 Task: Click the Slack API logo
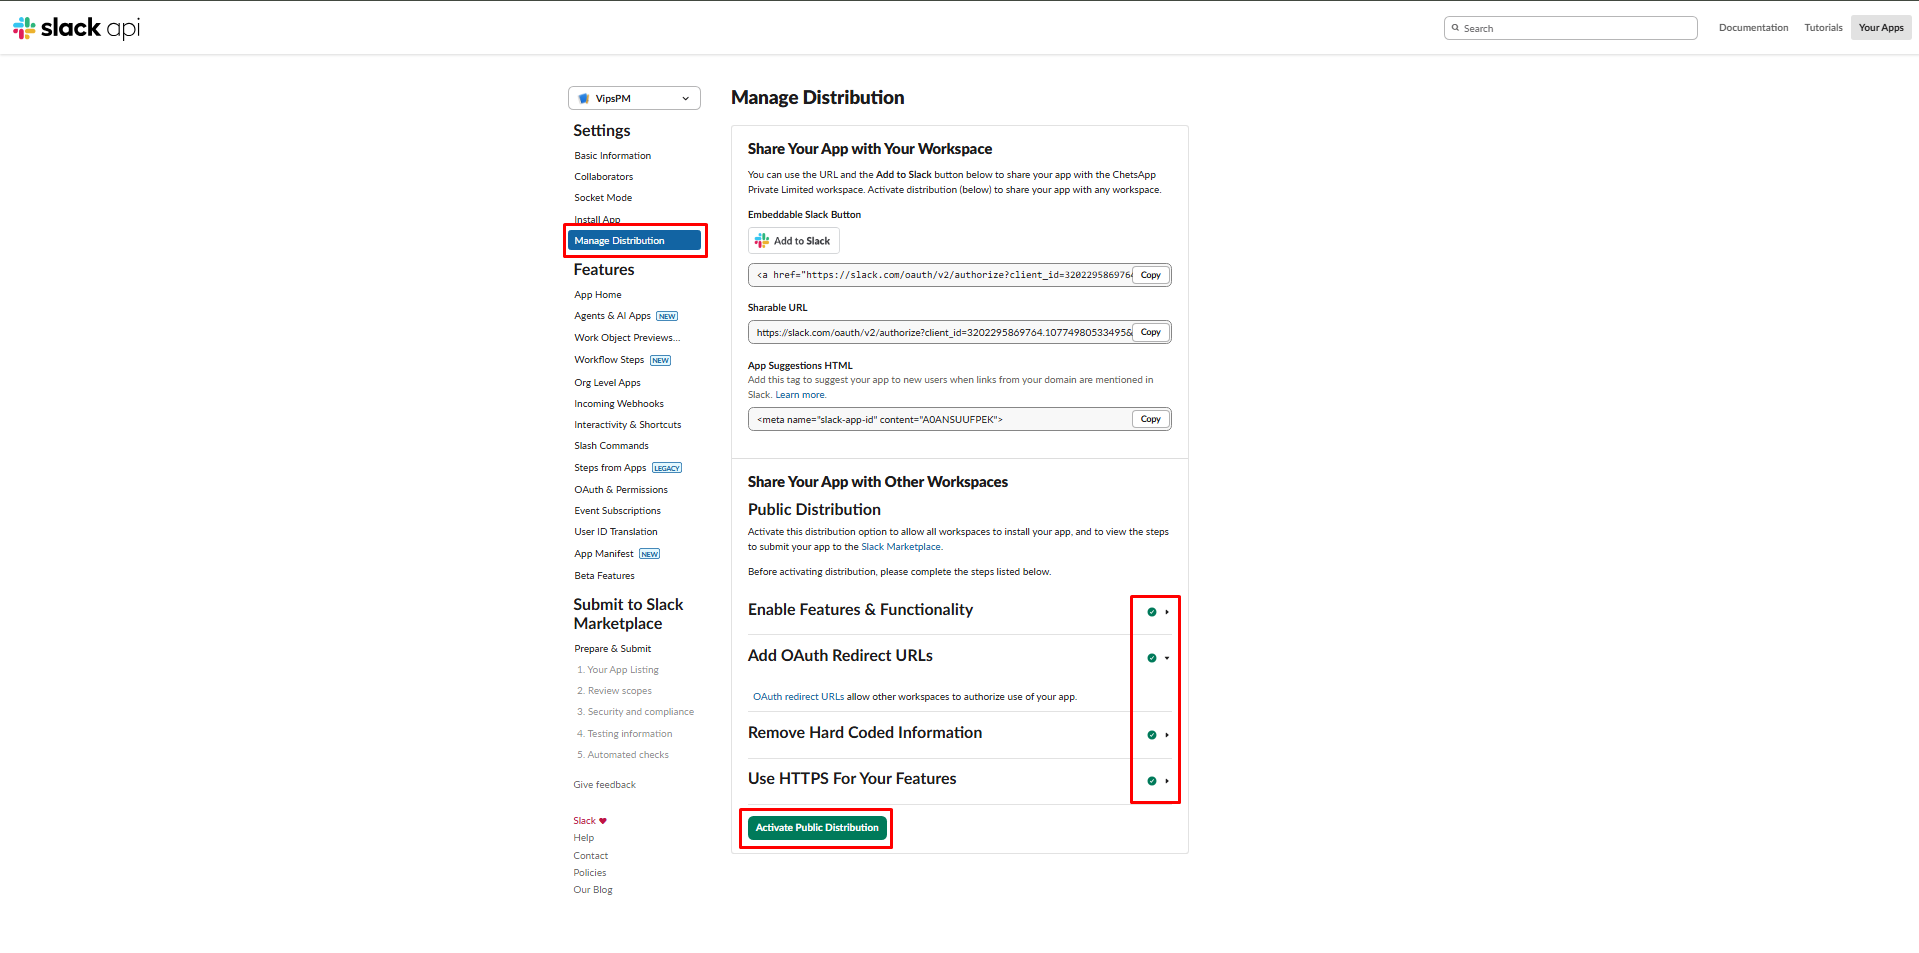(77, 28)
